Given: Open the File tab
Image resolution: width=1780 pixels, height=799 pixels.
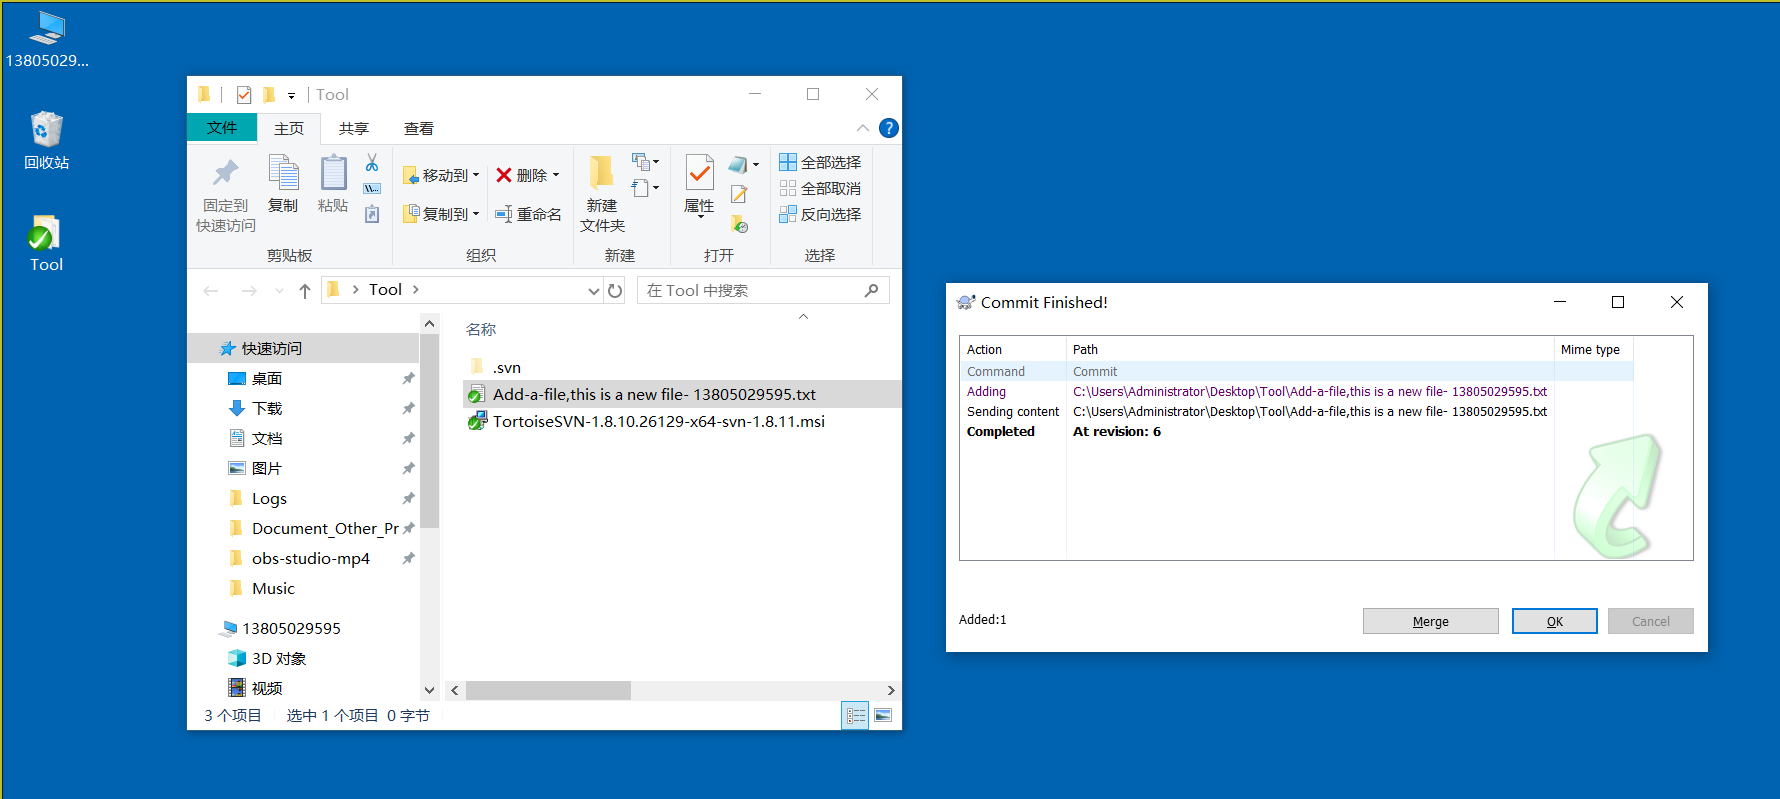Looking at the screenshot, I should pyautogui.click(x=222, y=128).
